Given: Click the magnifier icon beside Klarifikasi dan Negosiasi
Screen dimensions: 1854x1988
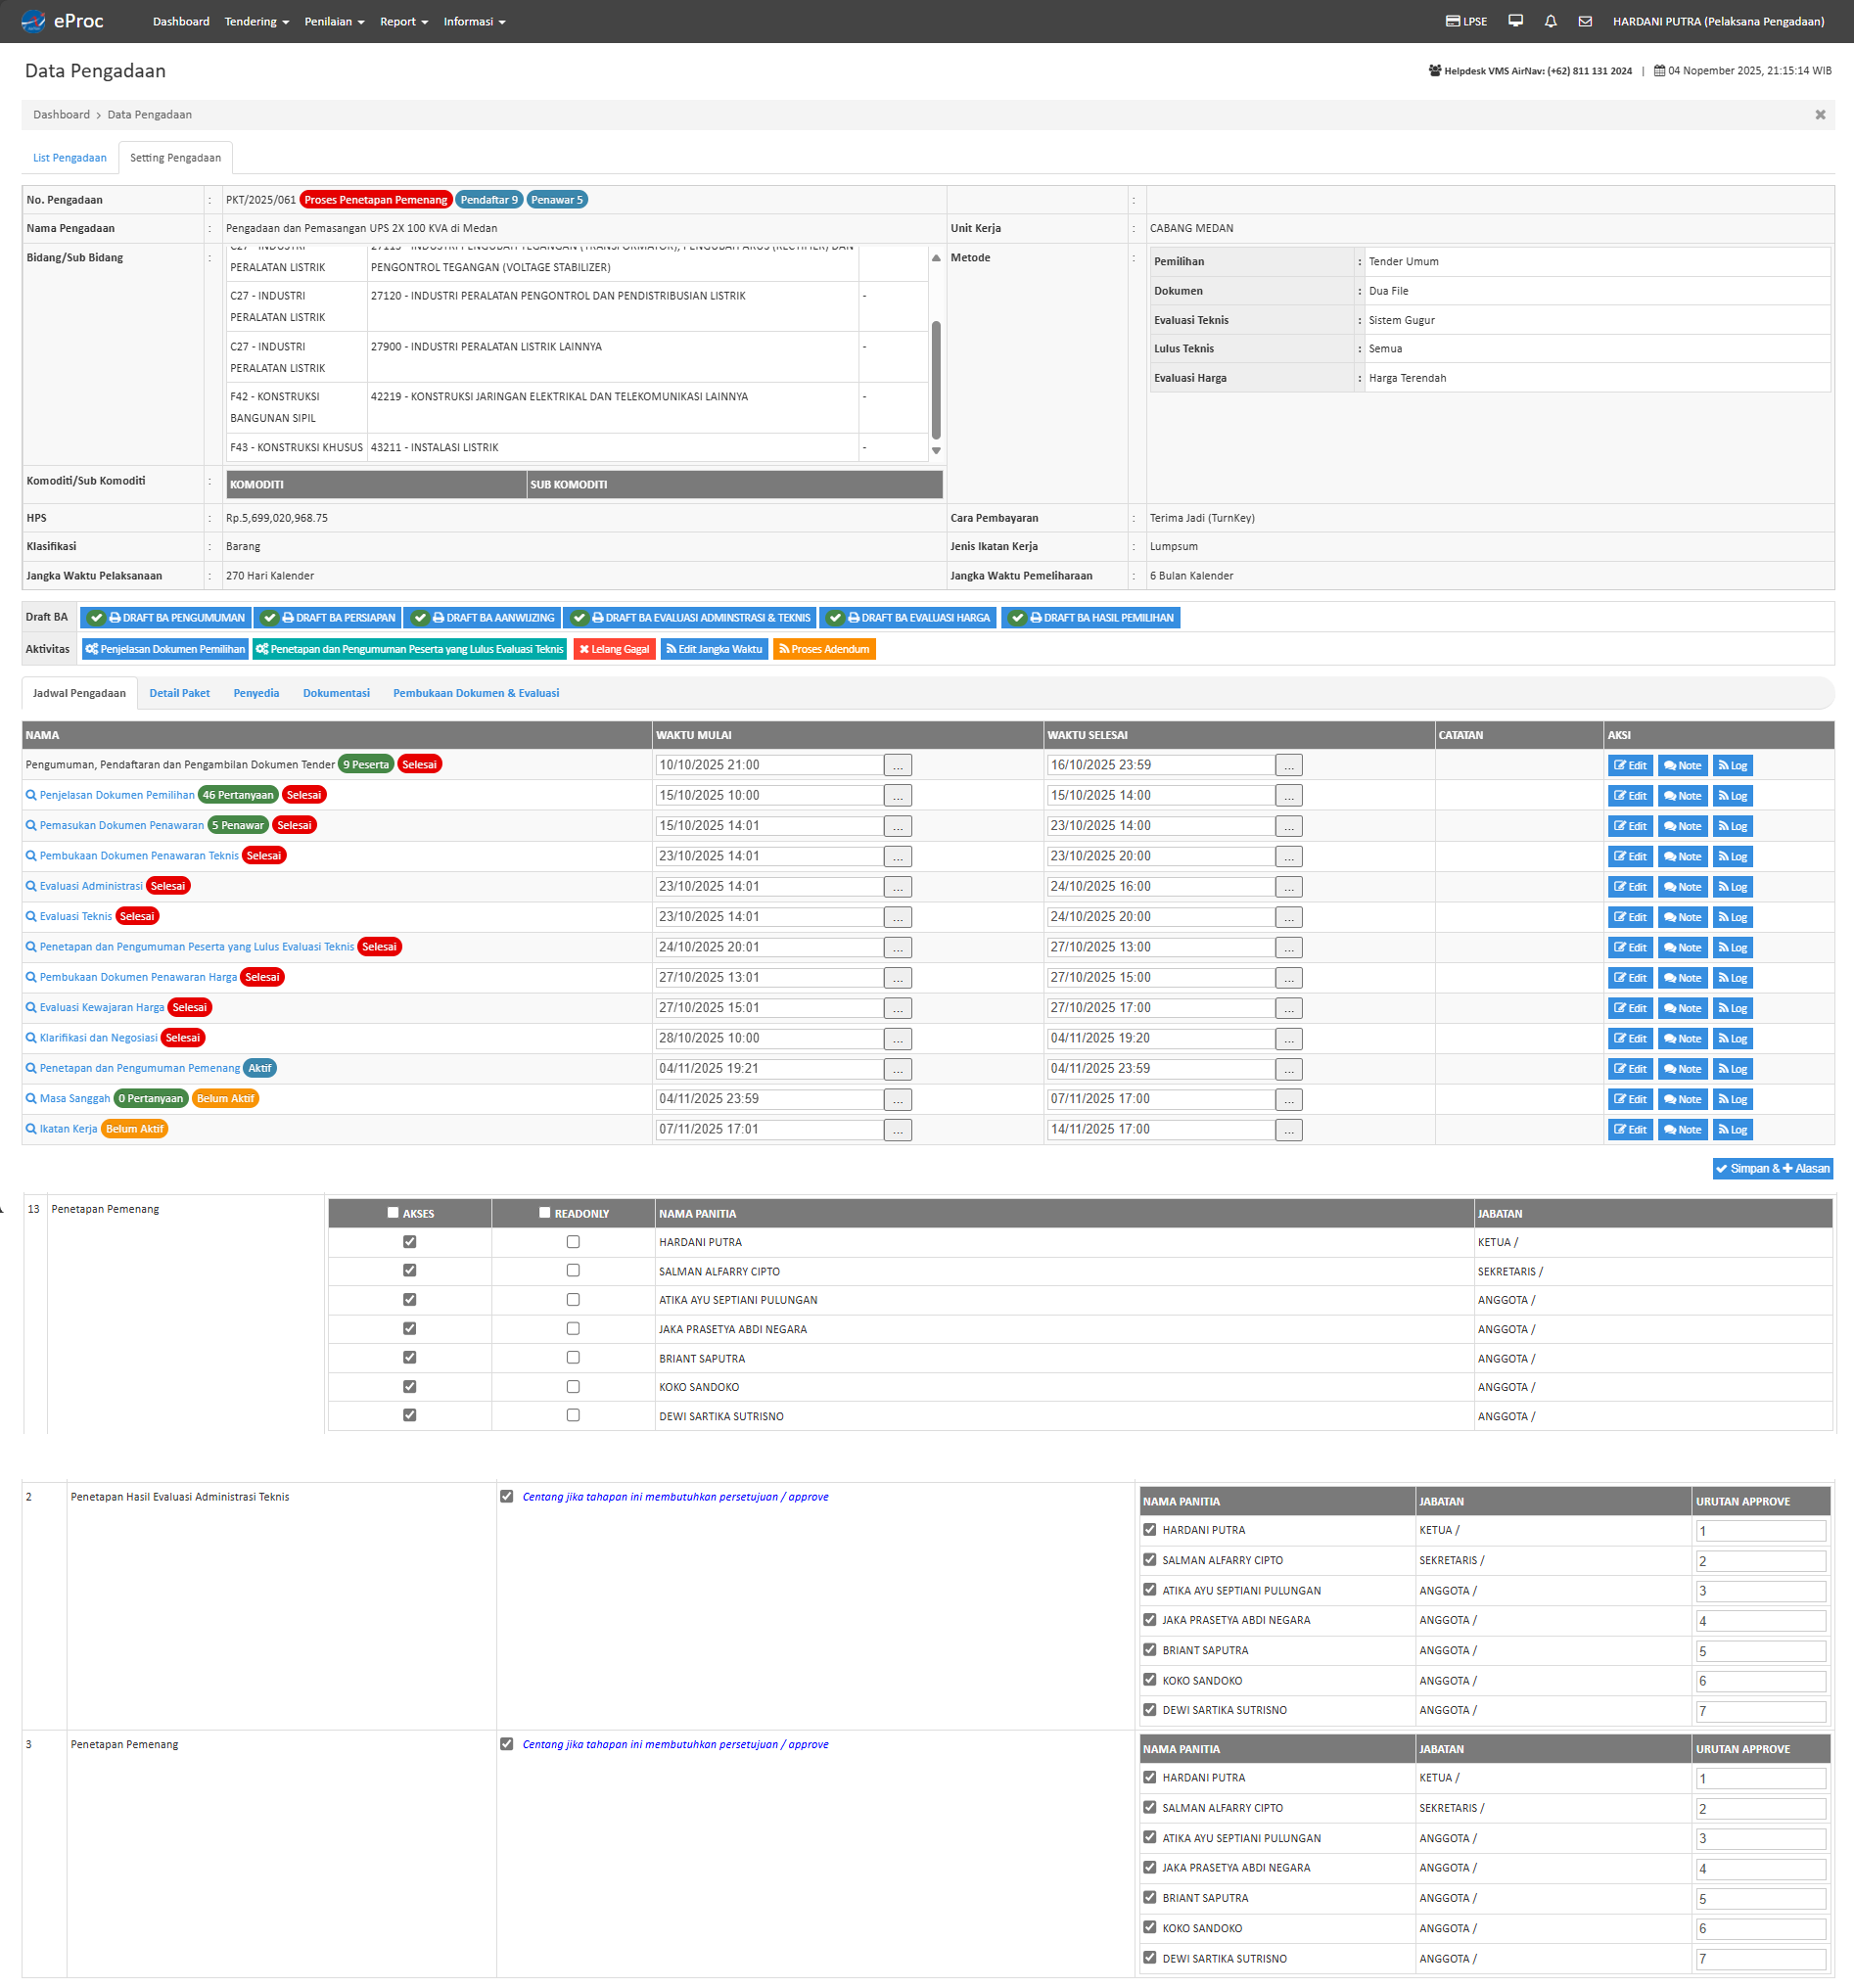Looking at the screenshot, I should [x=31, y=1038].
